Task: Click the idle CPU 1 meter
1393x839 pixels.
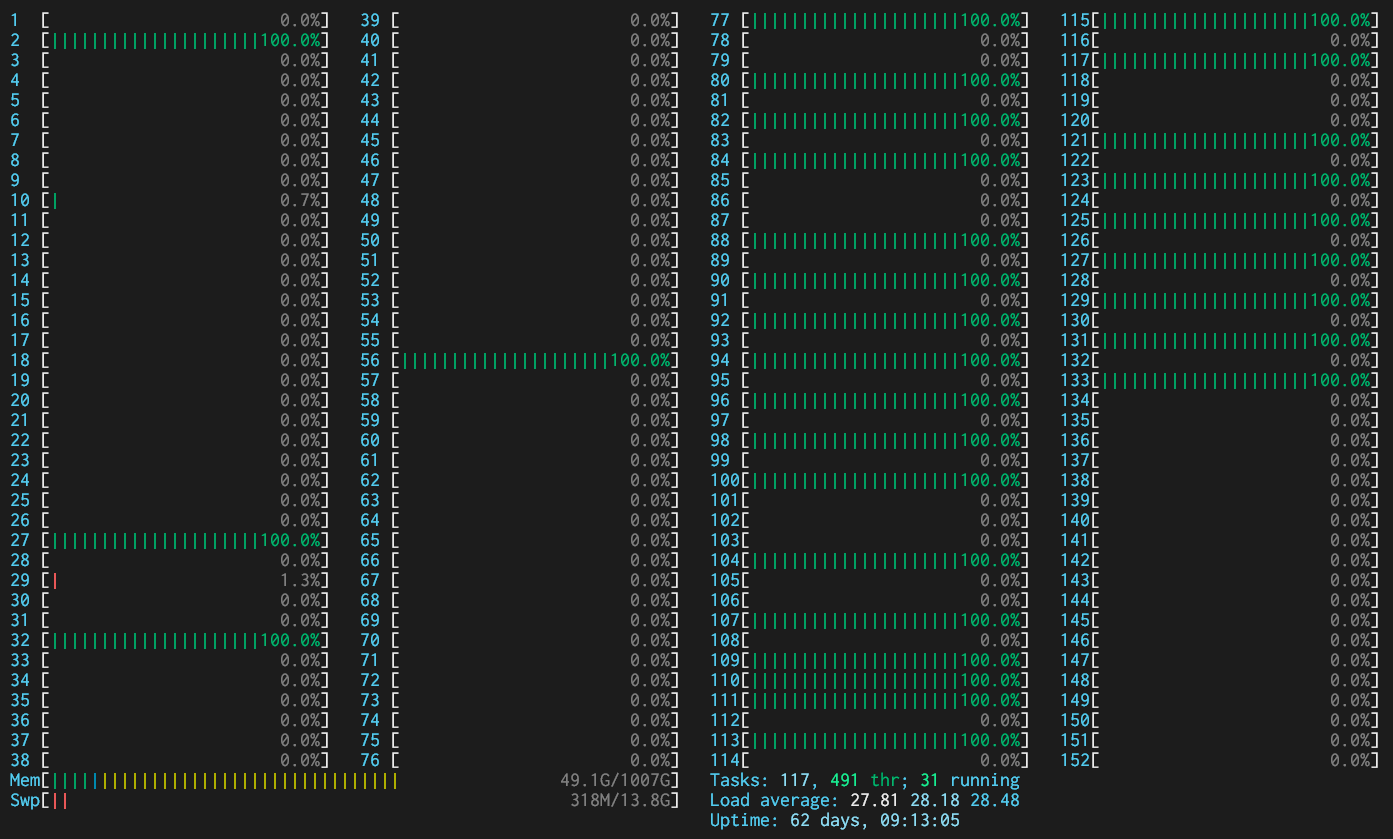Action: tap(180, 20)
